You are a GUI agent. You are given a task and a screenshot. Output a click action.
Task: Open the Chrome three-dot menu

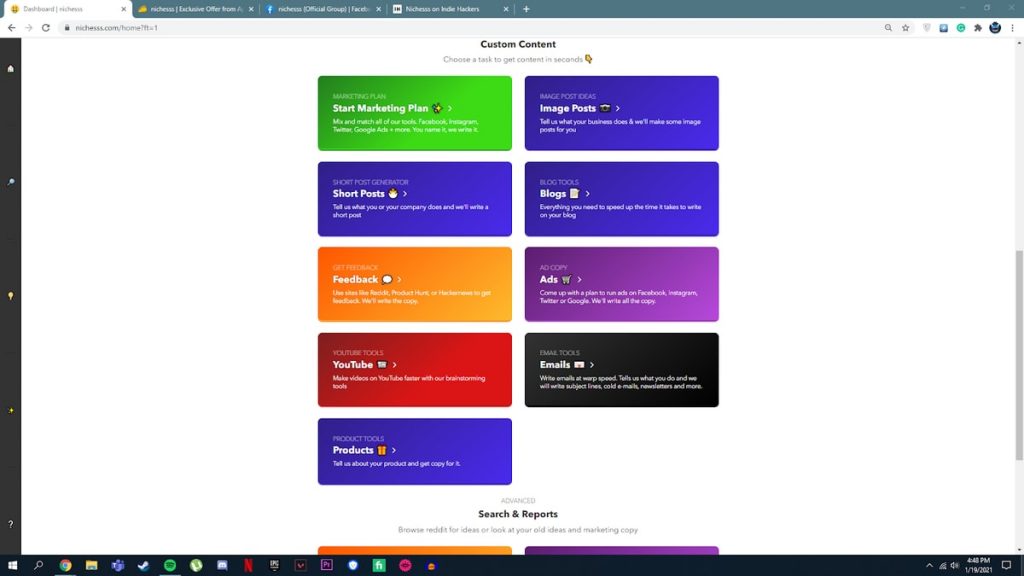pos(1012,28)
